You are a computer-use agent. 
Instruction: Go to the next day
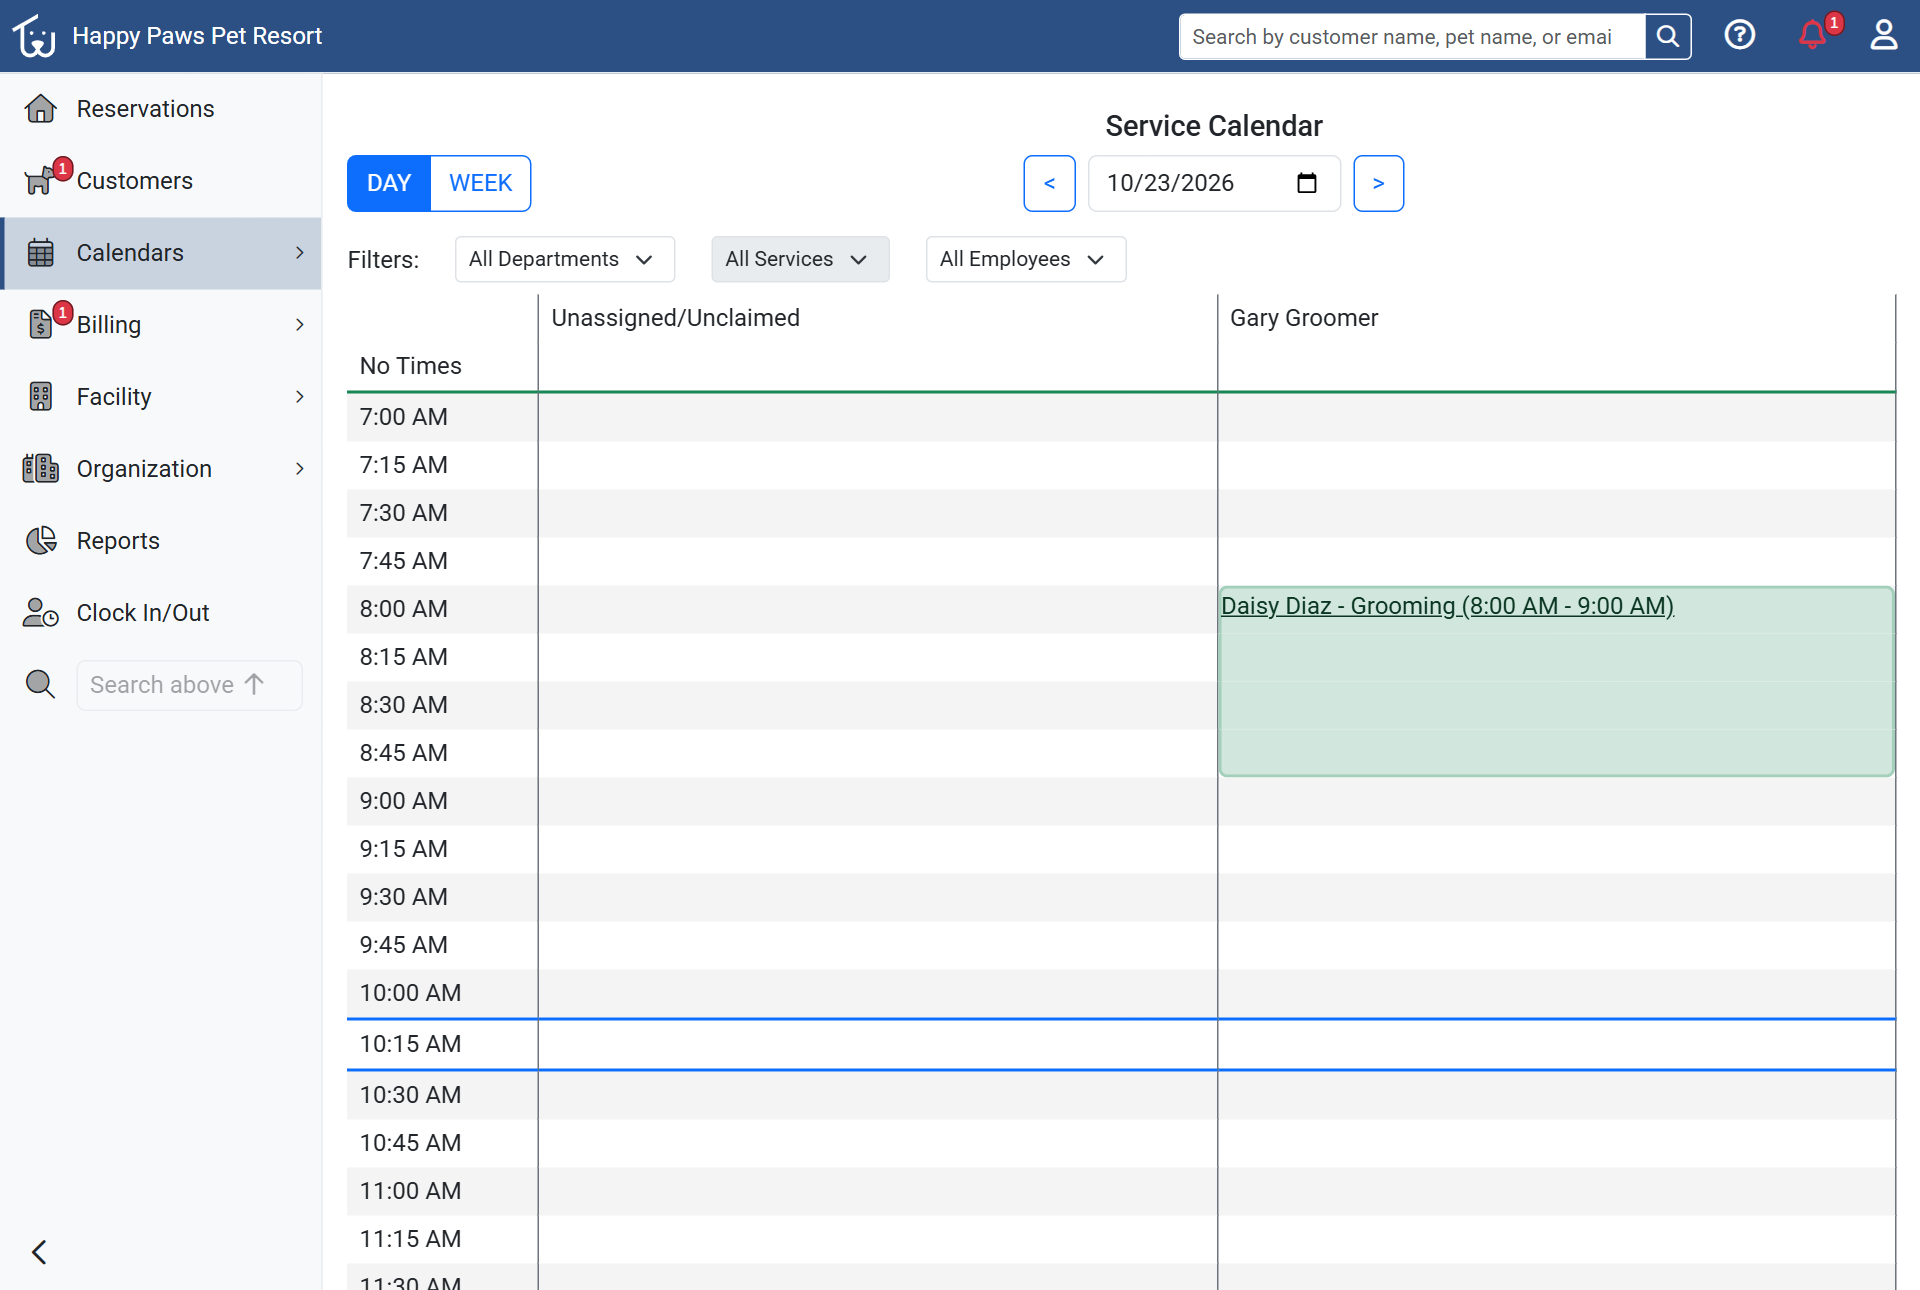coord(1378,183)
